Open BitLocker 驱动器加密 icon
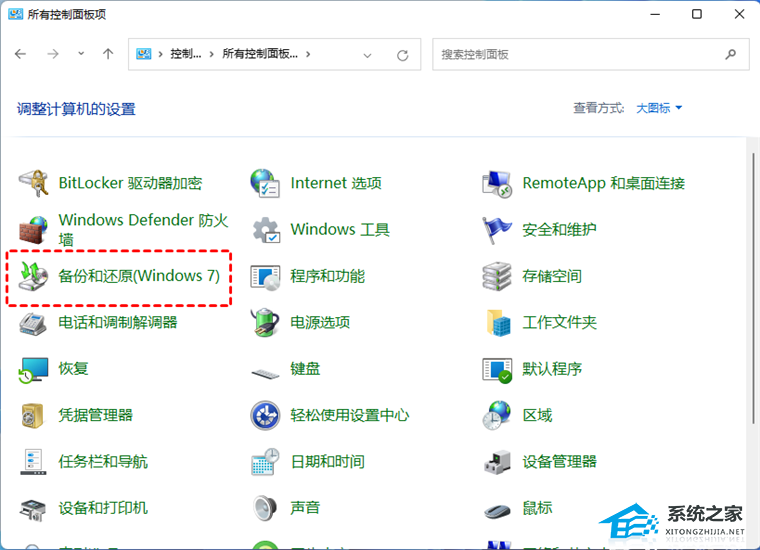Viewport: 760px width, 550px height. pyautogui.click(x=33, y=183)
